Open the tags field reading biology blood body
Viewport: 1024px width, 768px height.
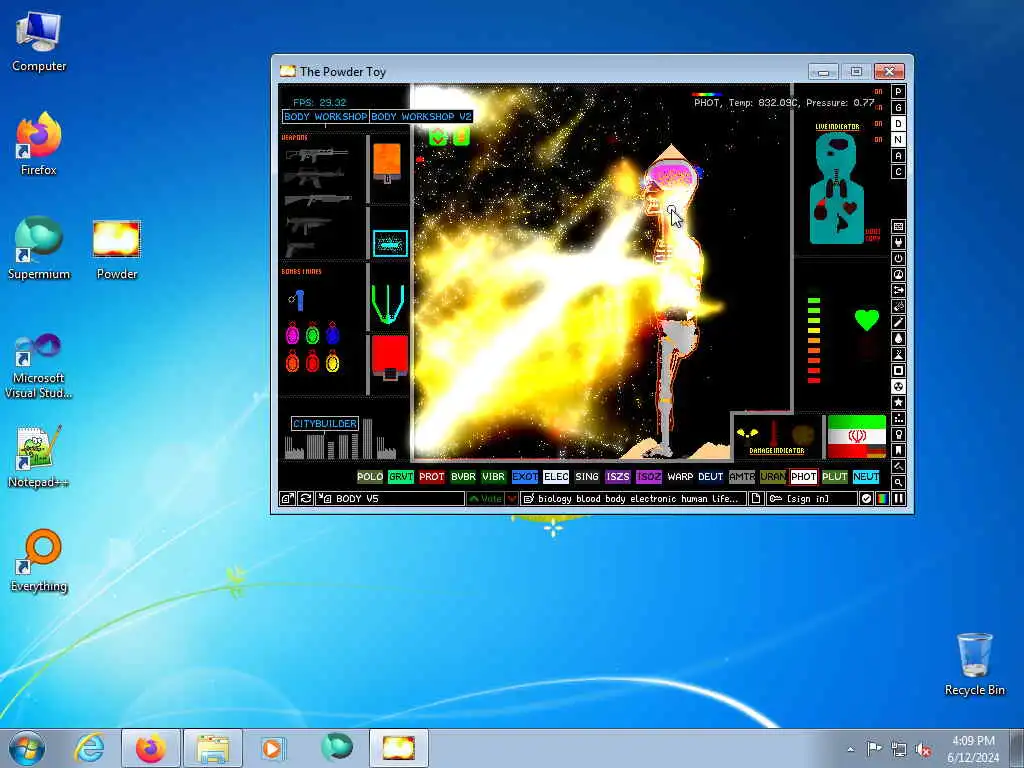633,498
